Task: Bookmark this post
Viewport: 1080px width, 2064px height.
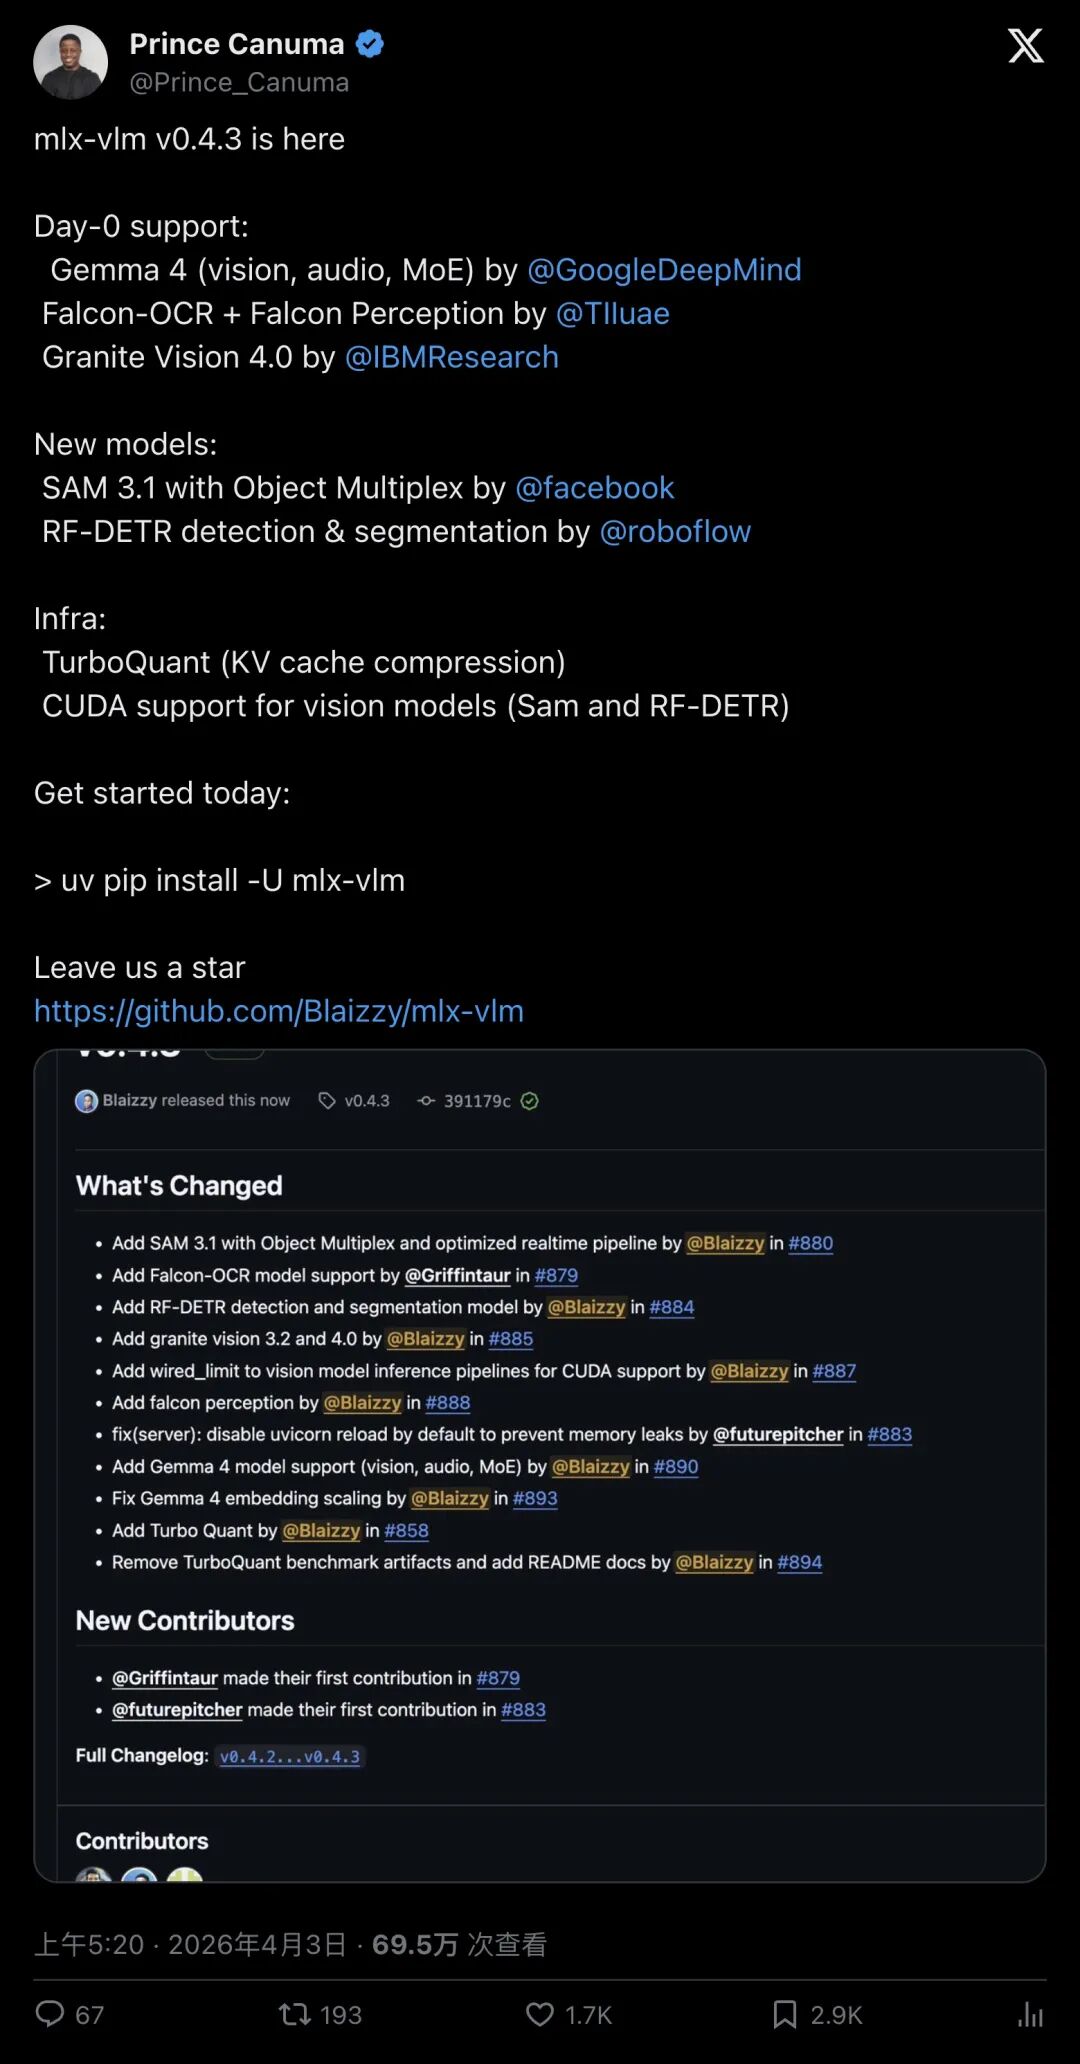Action: 785,2013
